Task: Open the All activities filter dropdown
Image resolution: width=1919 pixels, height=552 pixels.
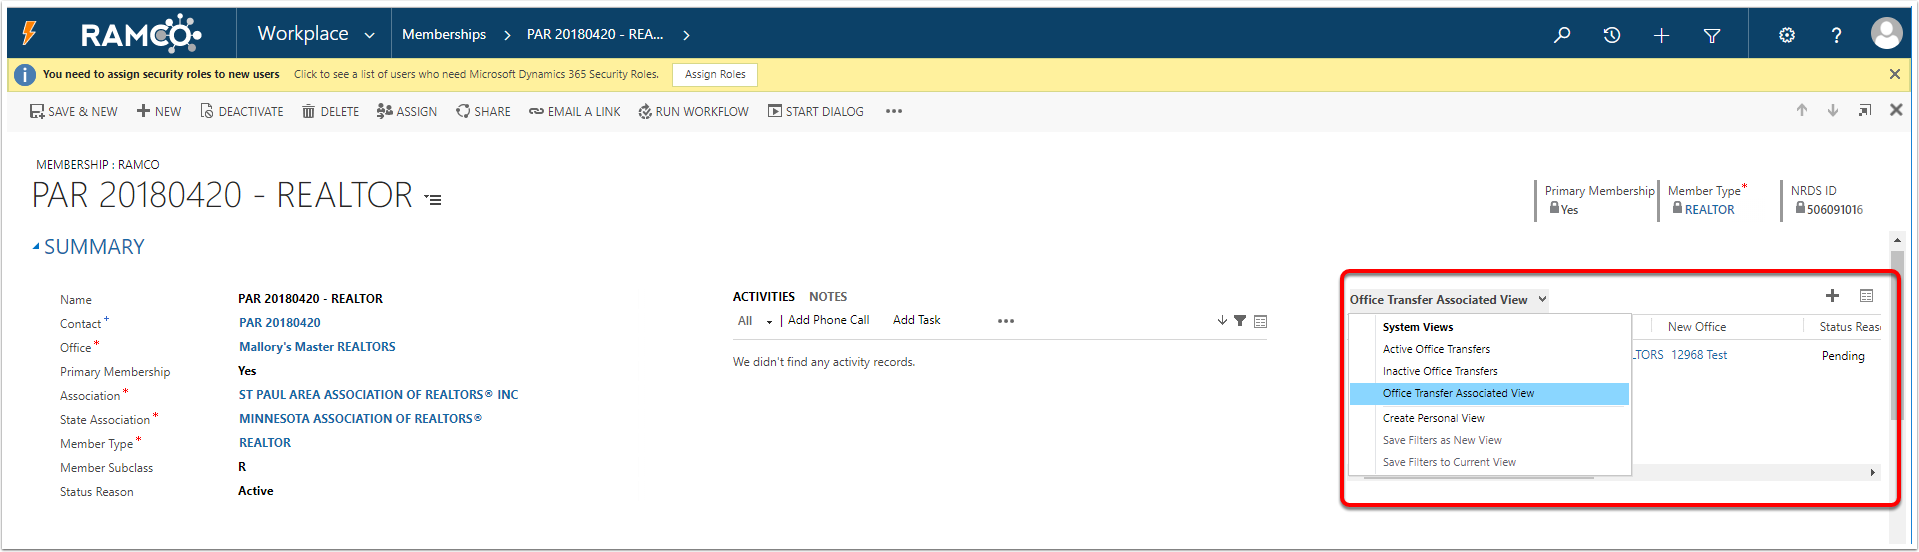Action: [x=755, y=321]
